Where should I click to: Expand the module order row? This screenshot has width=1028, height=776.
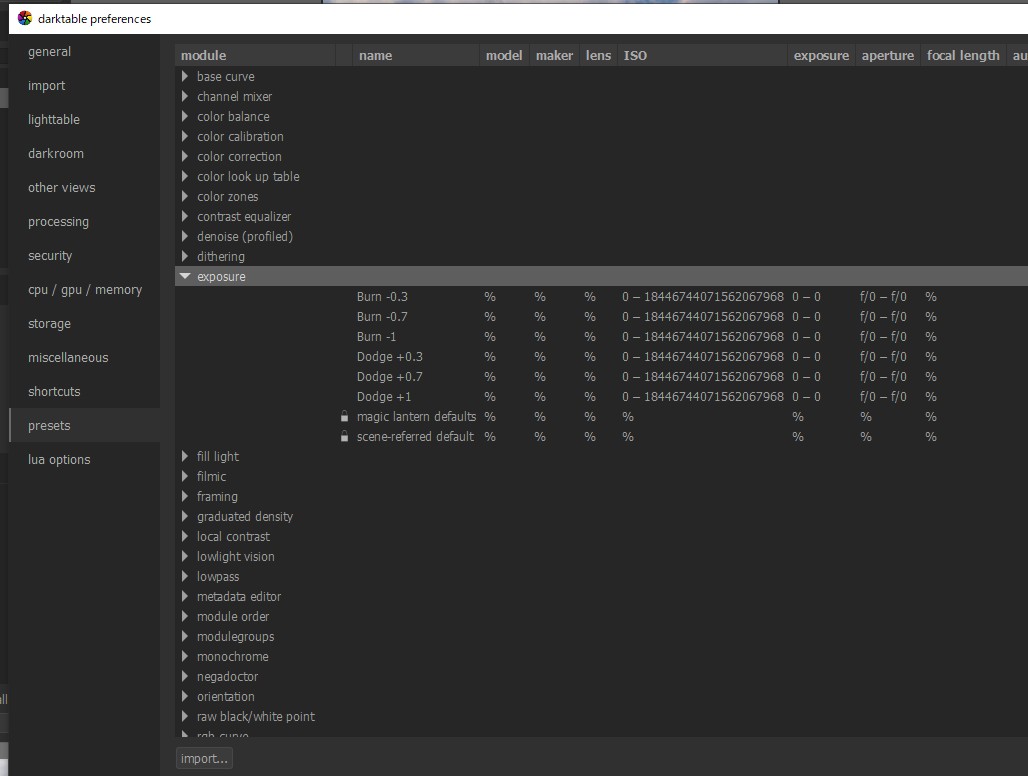pyautogui.click(x=185, y=616)
